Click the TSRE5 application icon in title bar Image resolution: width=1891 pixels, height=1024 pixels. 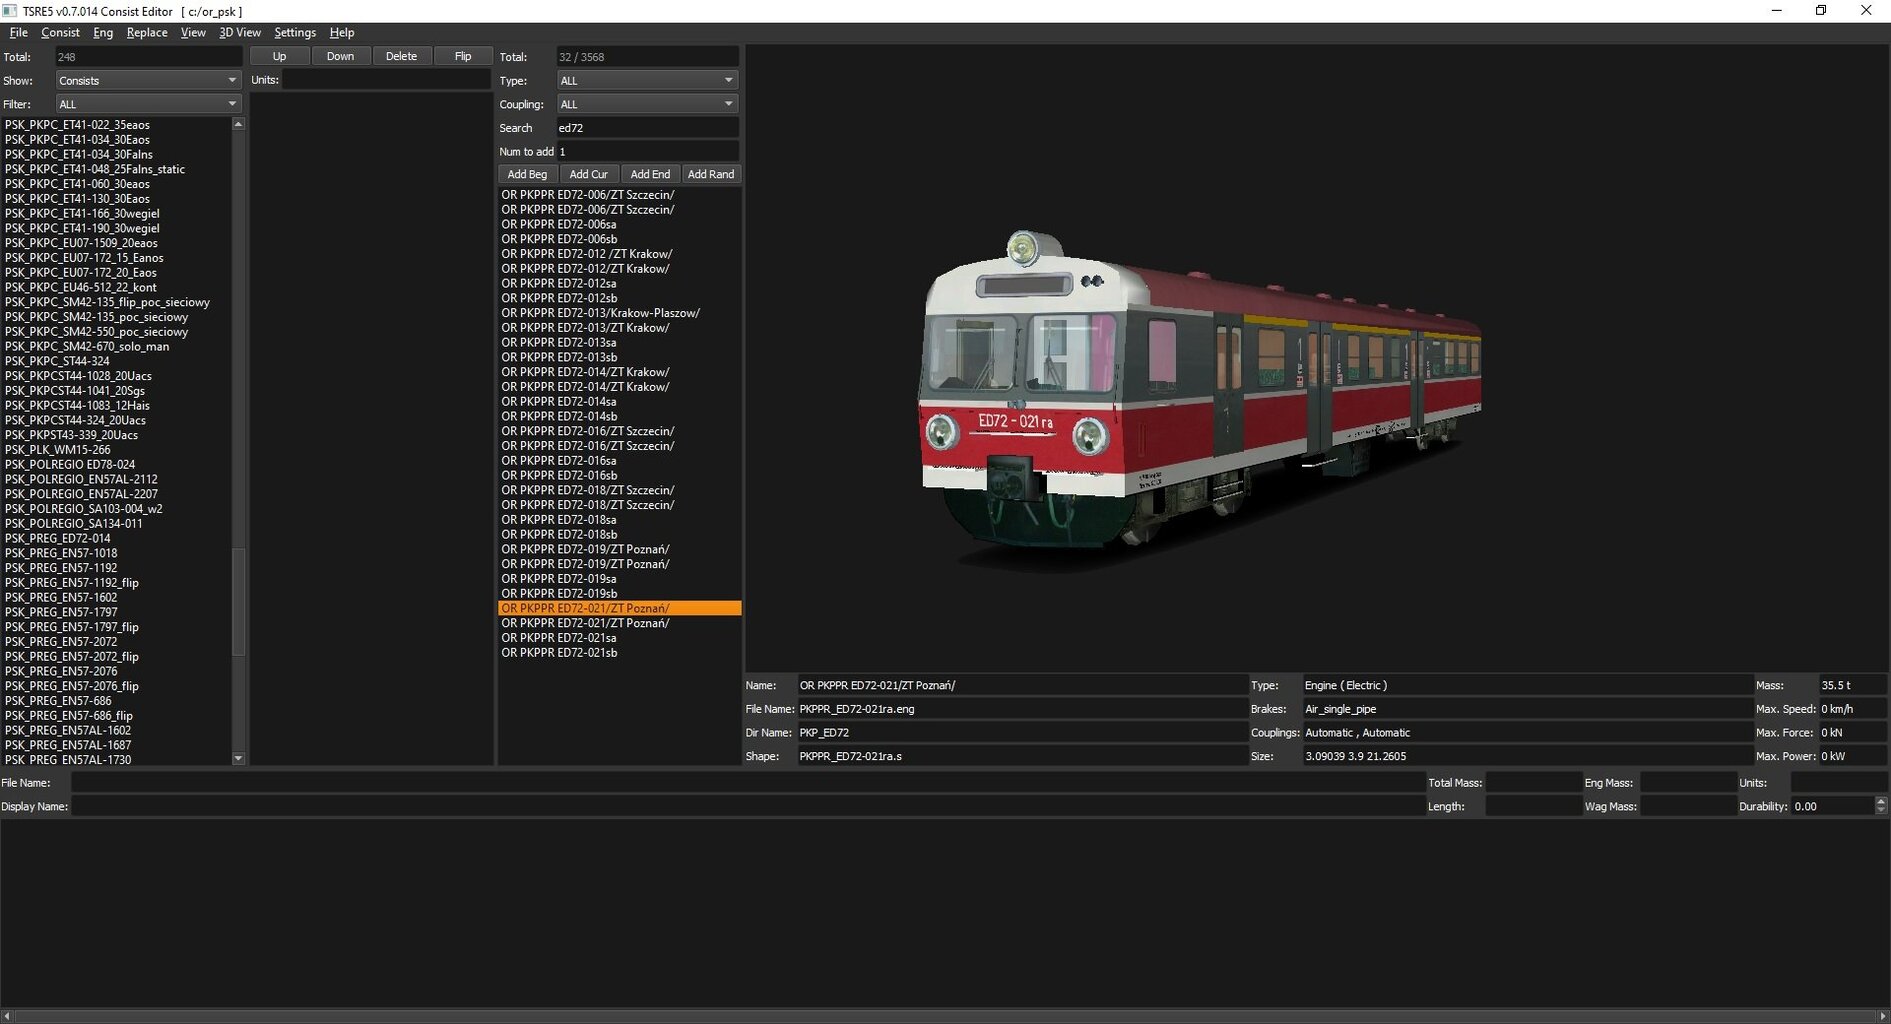pos(10,11)
